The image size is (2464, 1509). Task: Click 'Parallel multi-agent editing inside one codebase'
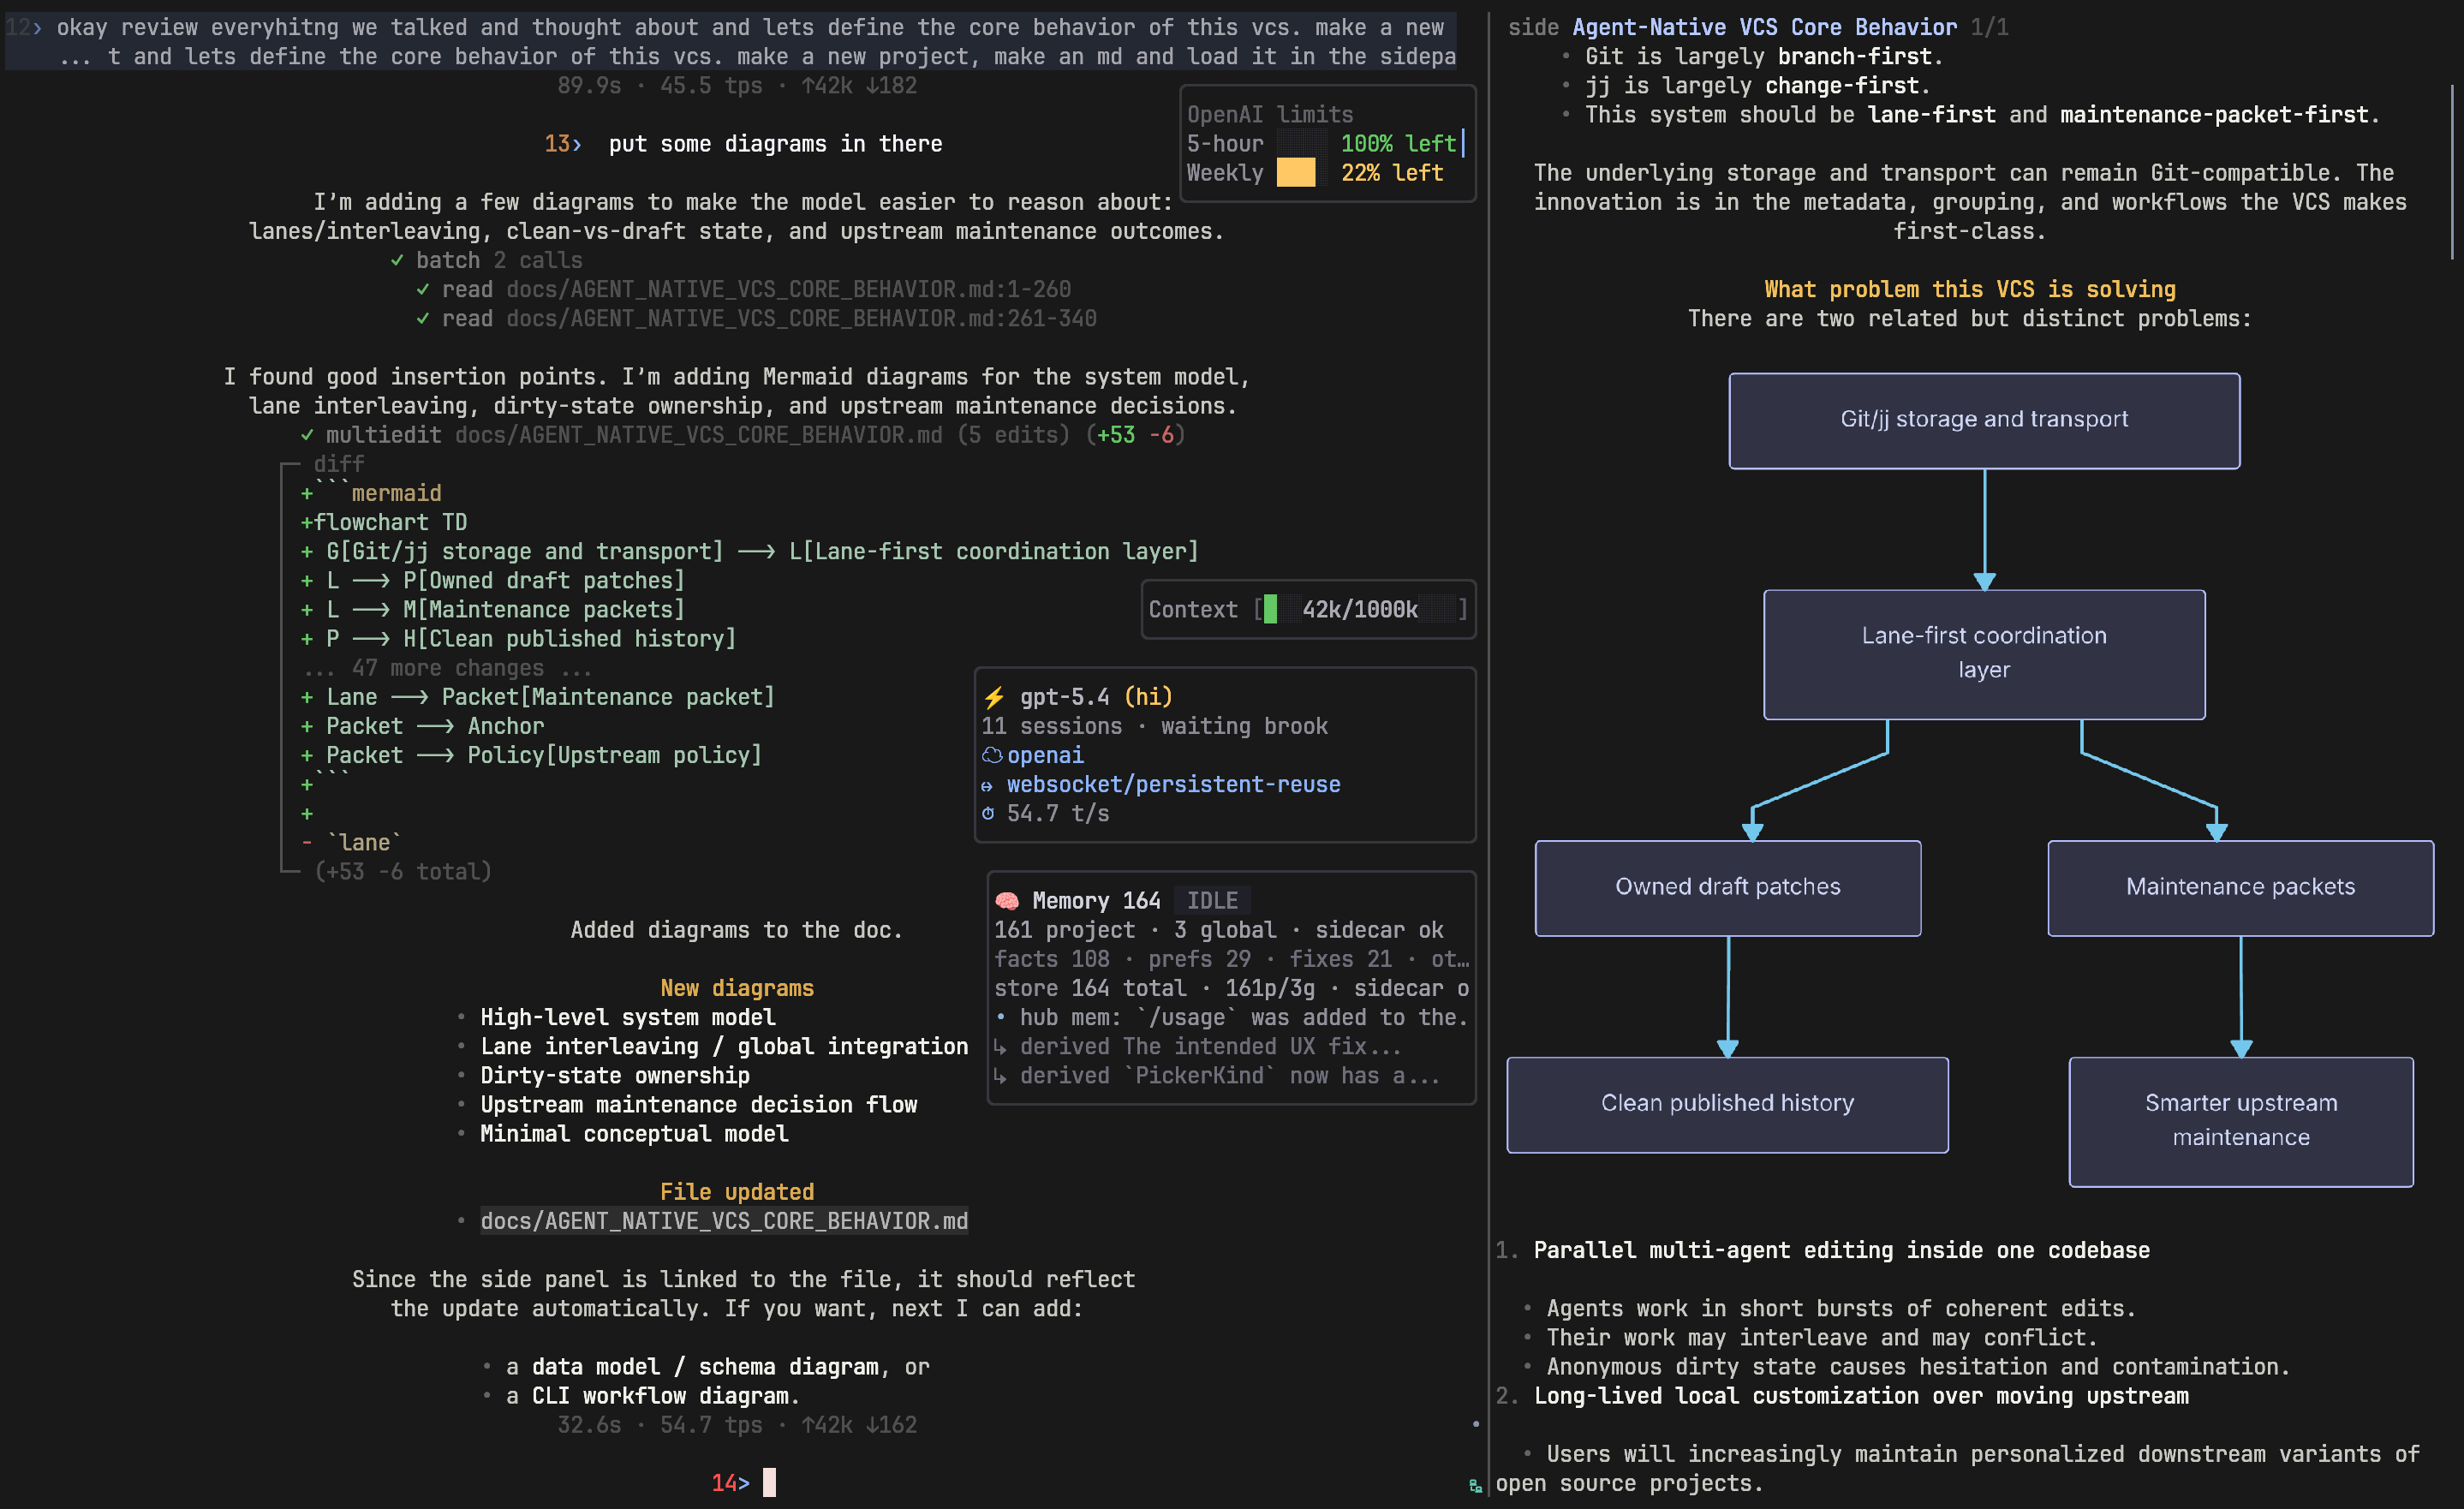[x=1841, y=1250]
